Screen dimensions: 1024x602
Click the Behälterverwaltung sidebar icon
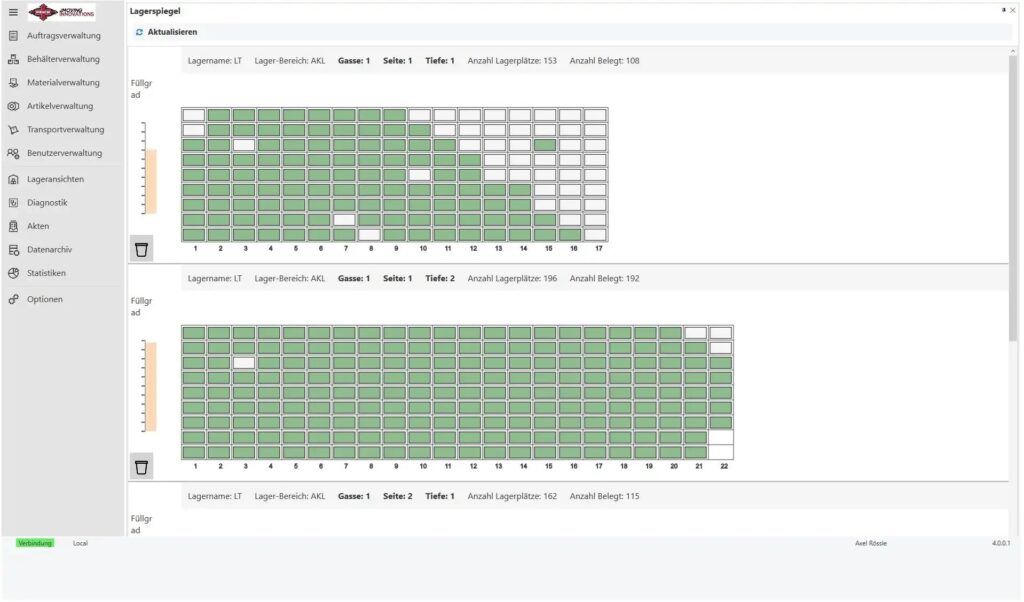click(x=13, y=59)
